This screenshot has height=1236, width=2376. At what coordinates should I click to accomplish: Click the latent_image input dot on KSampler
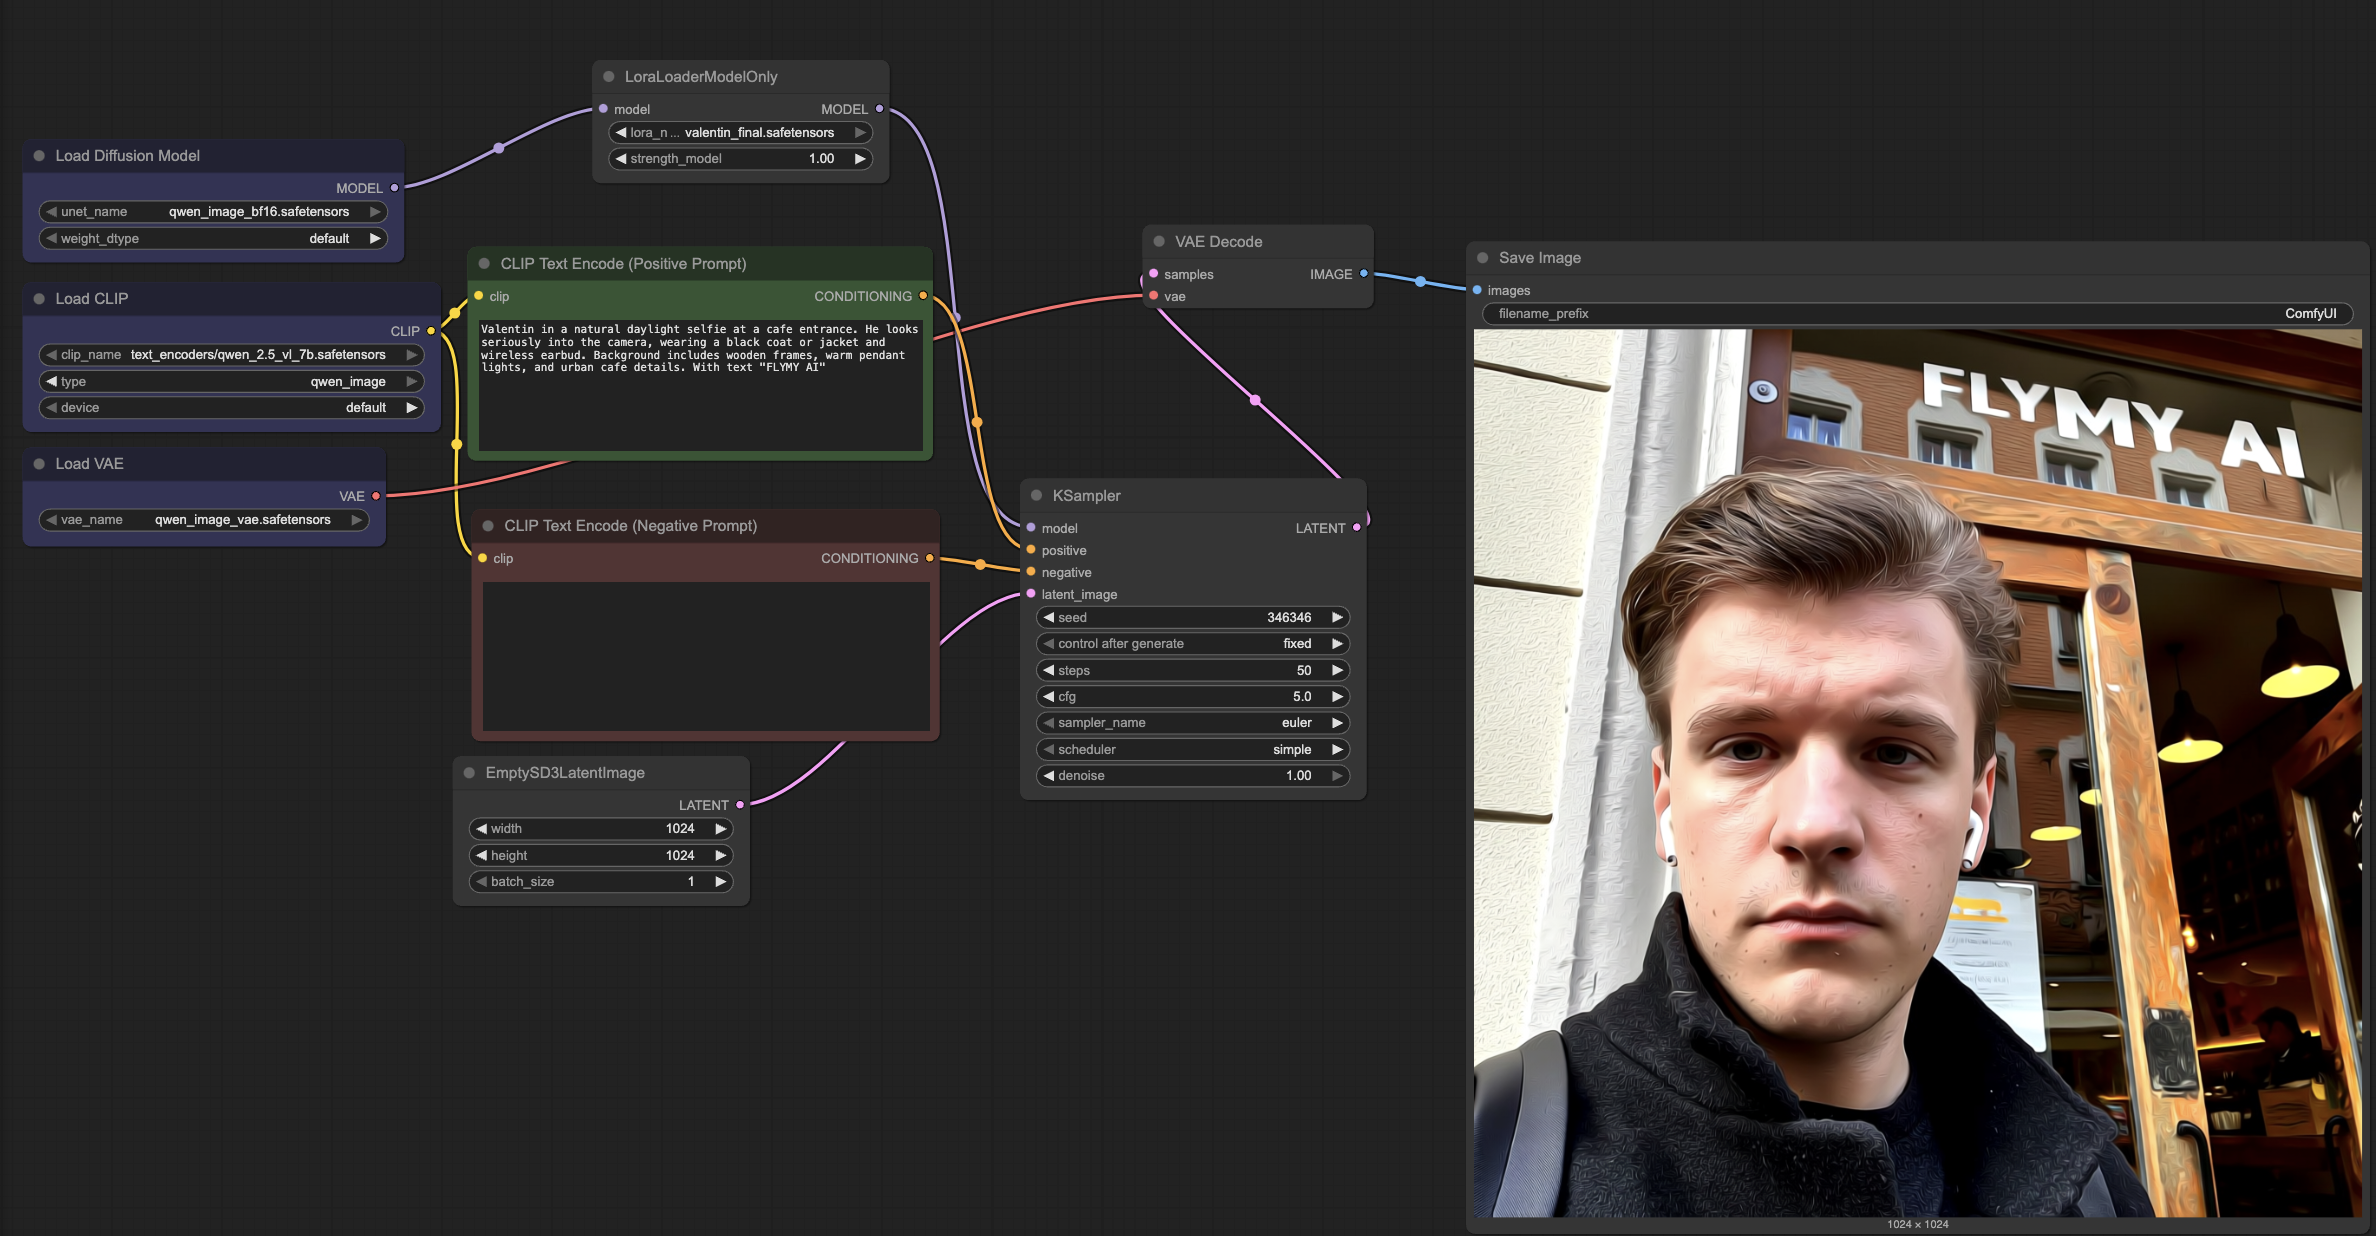click(1031, 593)
